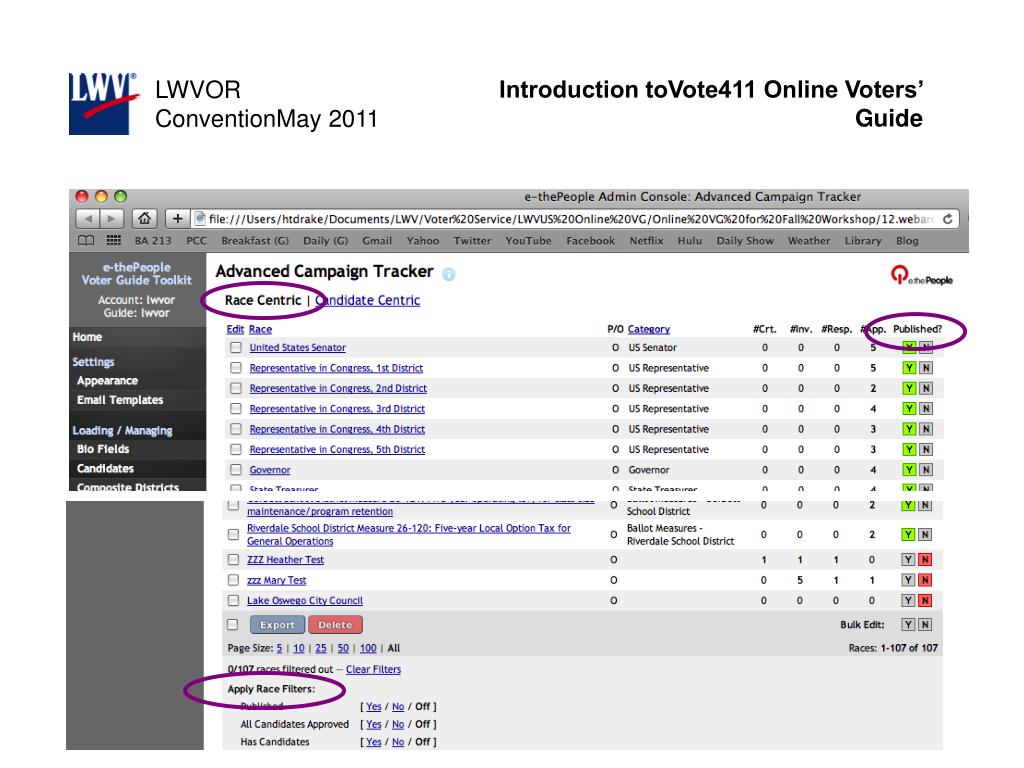Open the help info icon beside Advanced Campaign Tracker

[x=449, y=274]
